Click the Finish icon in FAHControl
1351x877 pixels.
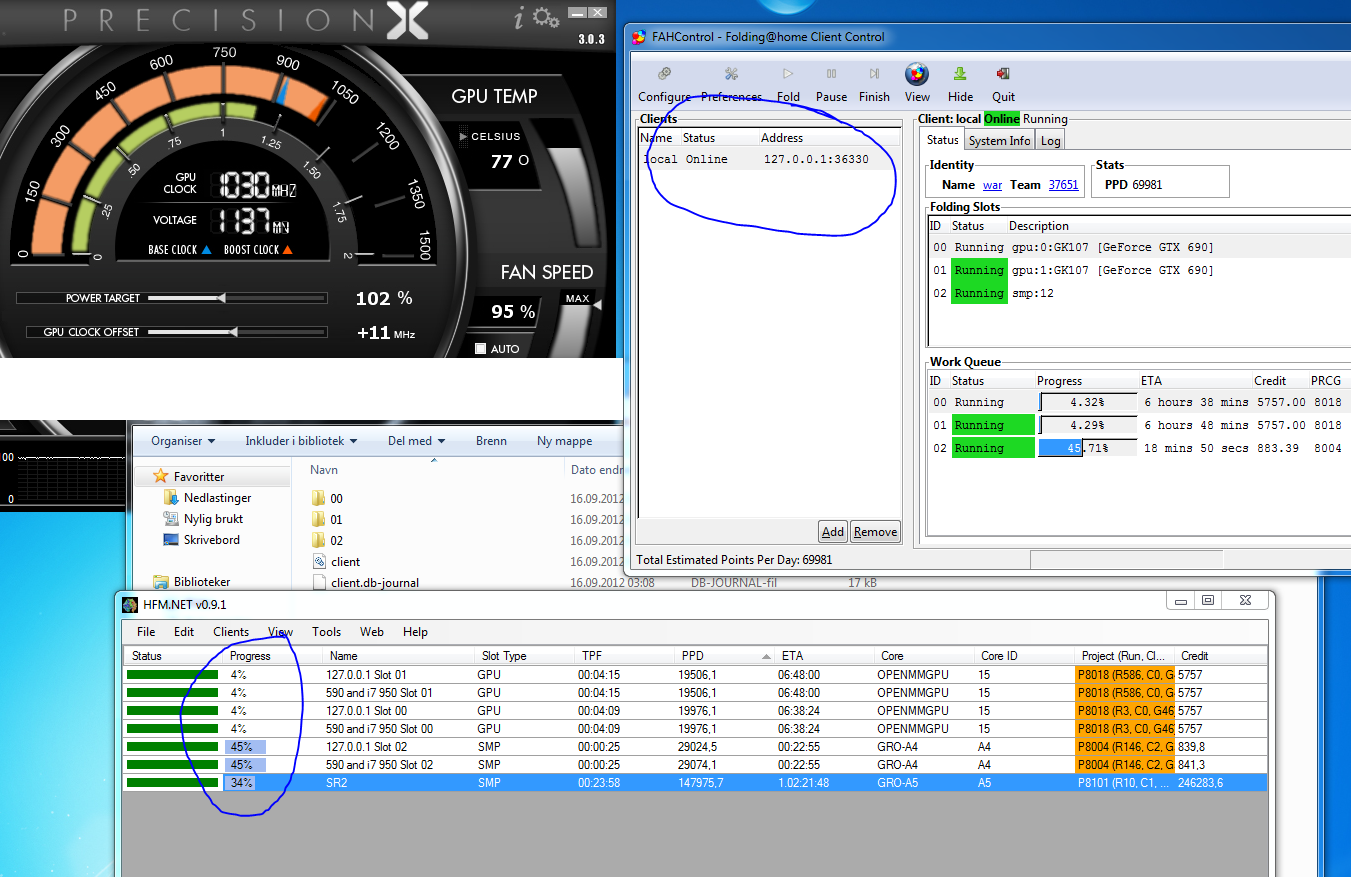click(874, 74)
